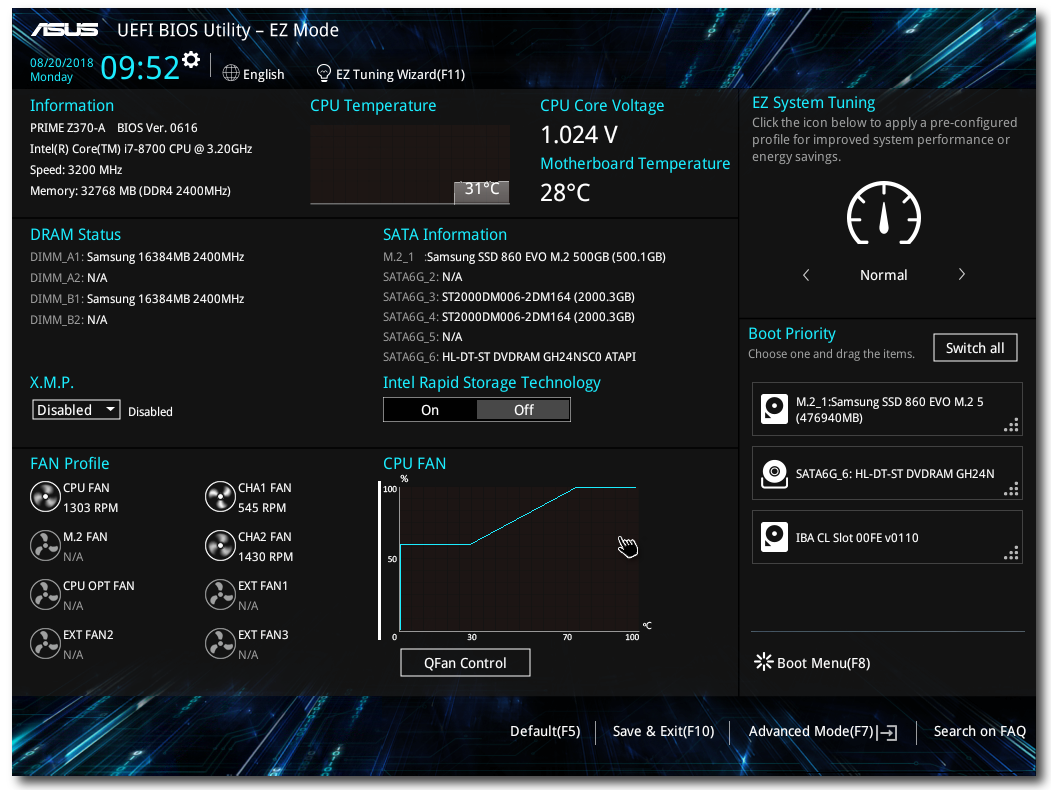Click the EZ System Tuning gauge icon
The height and width of the screenshot is (790, 1051).
pyautogui.click(x=883, y=213)
